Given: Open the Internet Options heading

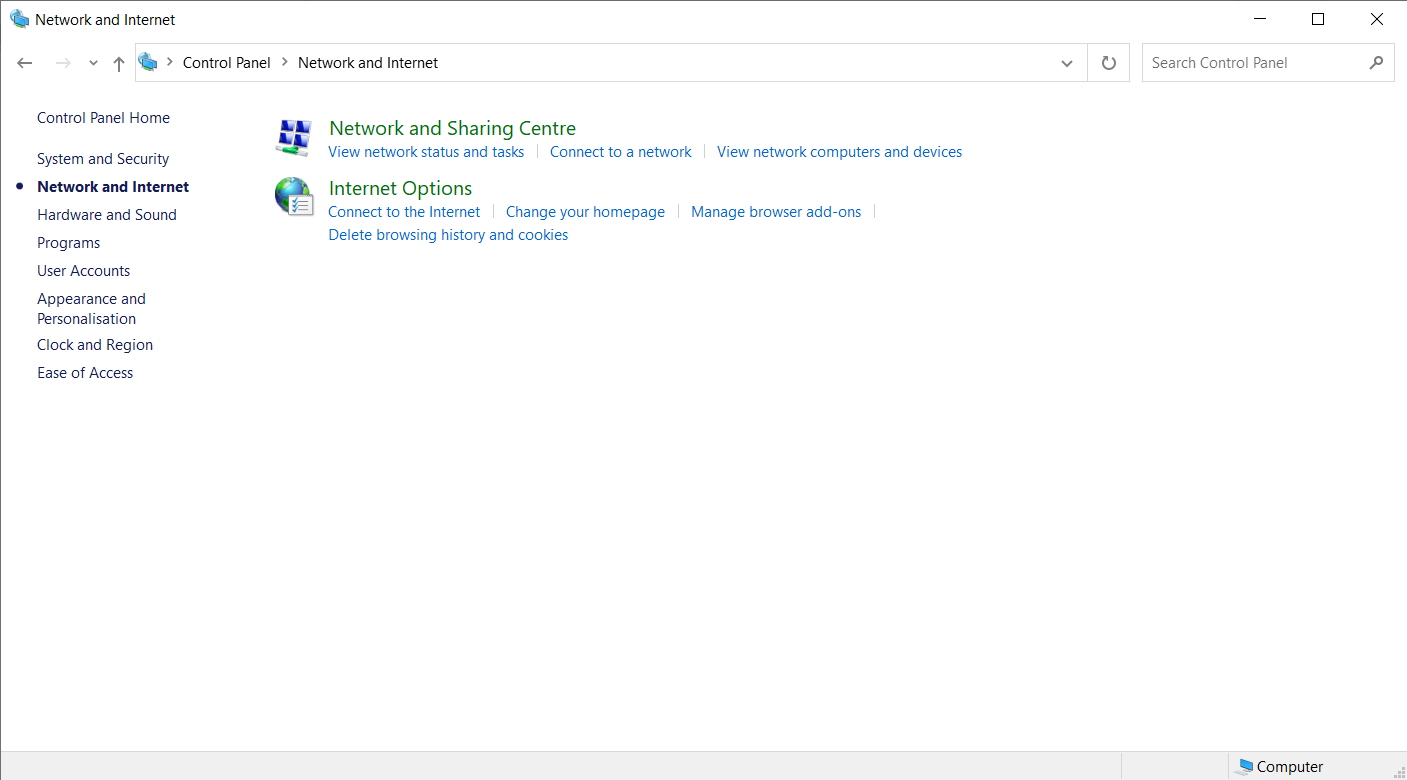Looking at the screenshot, I should (400, 188).
